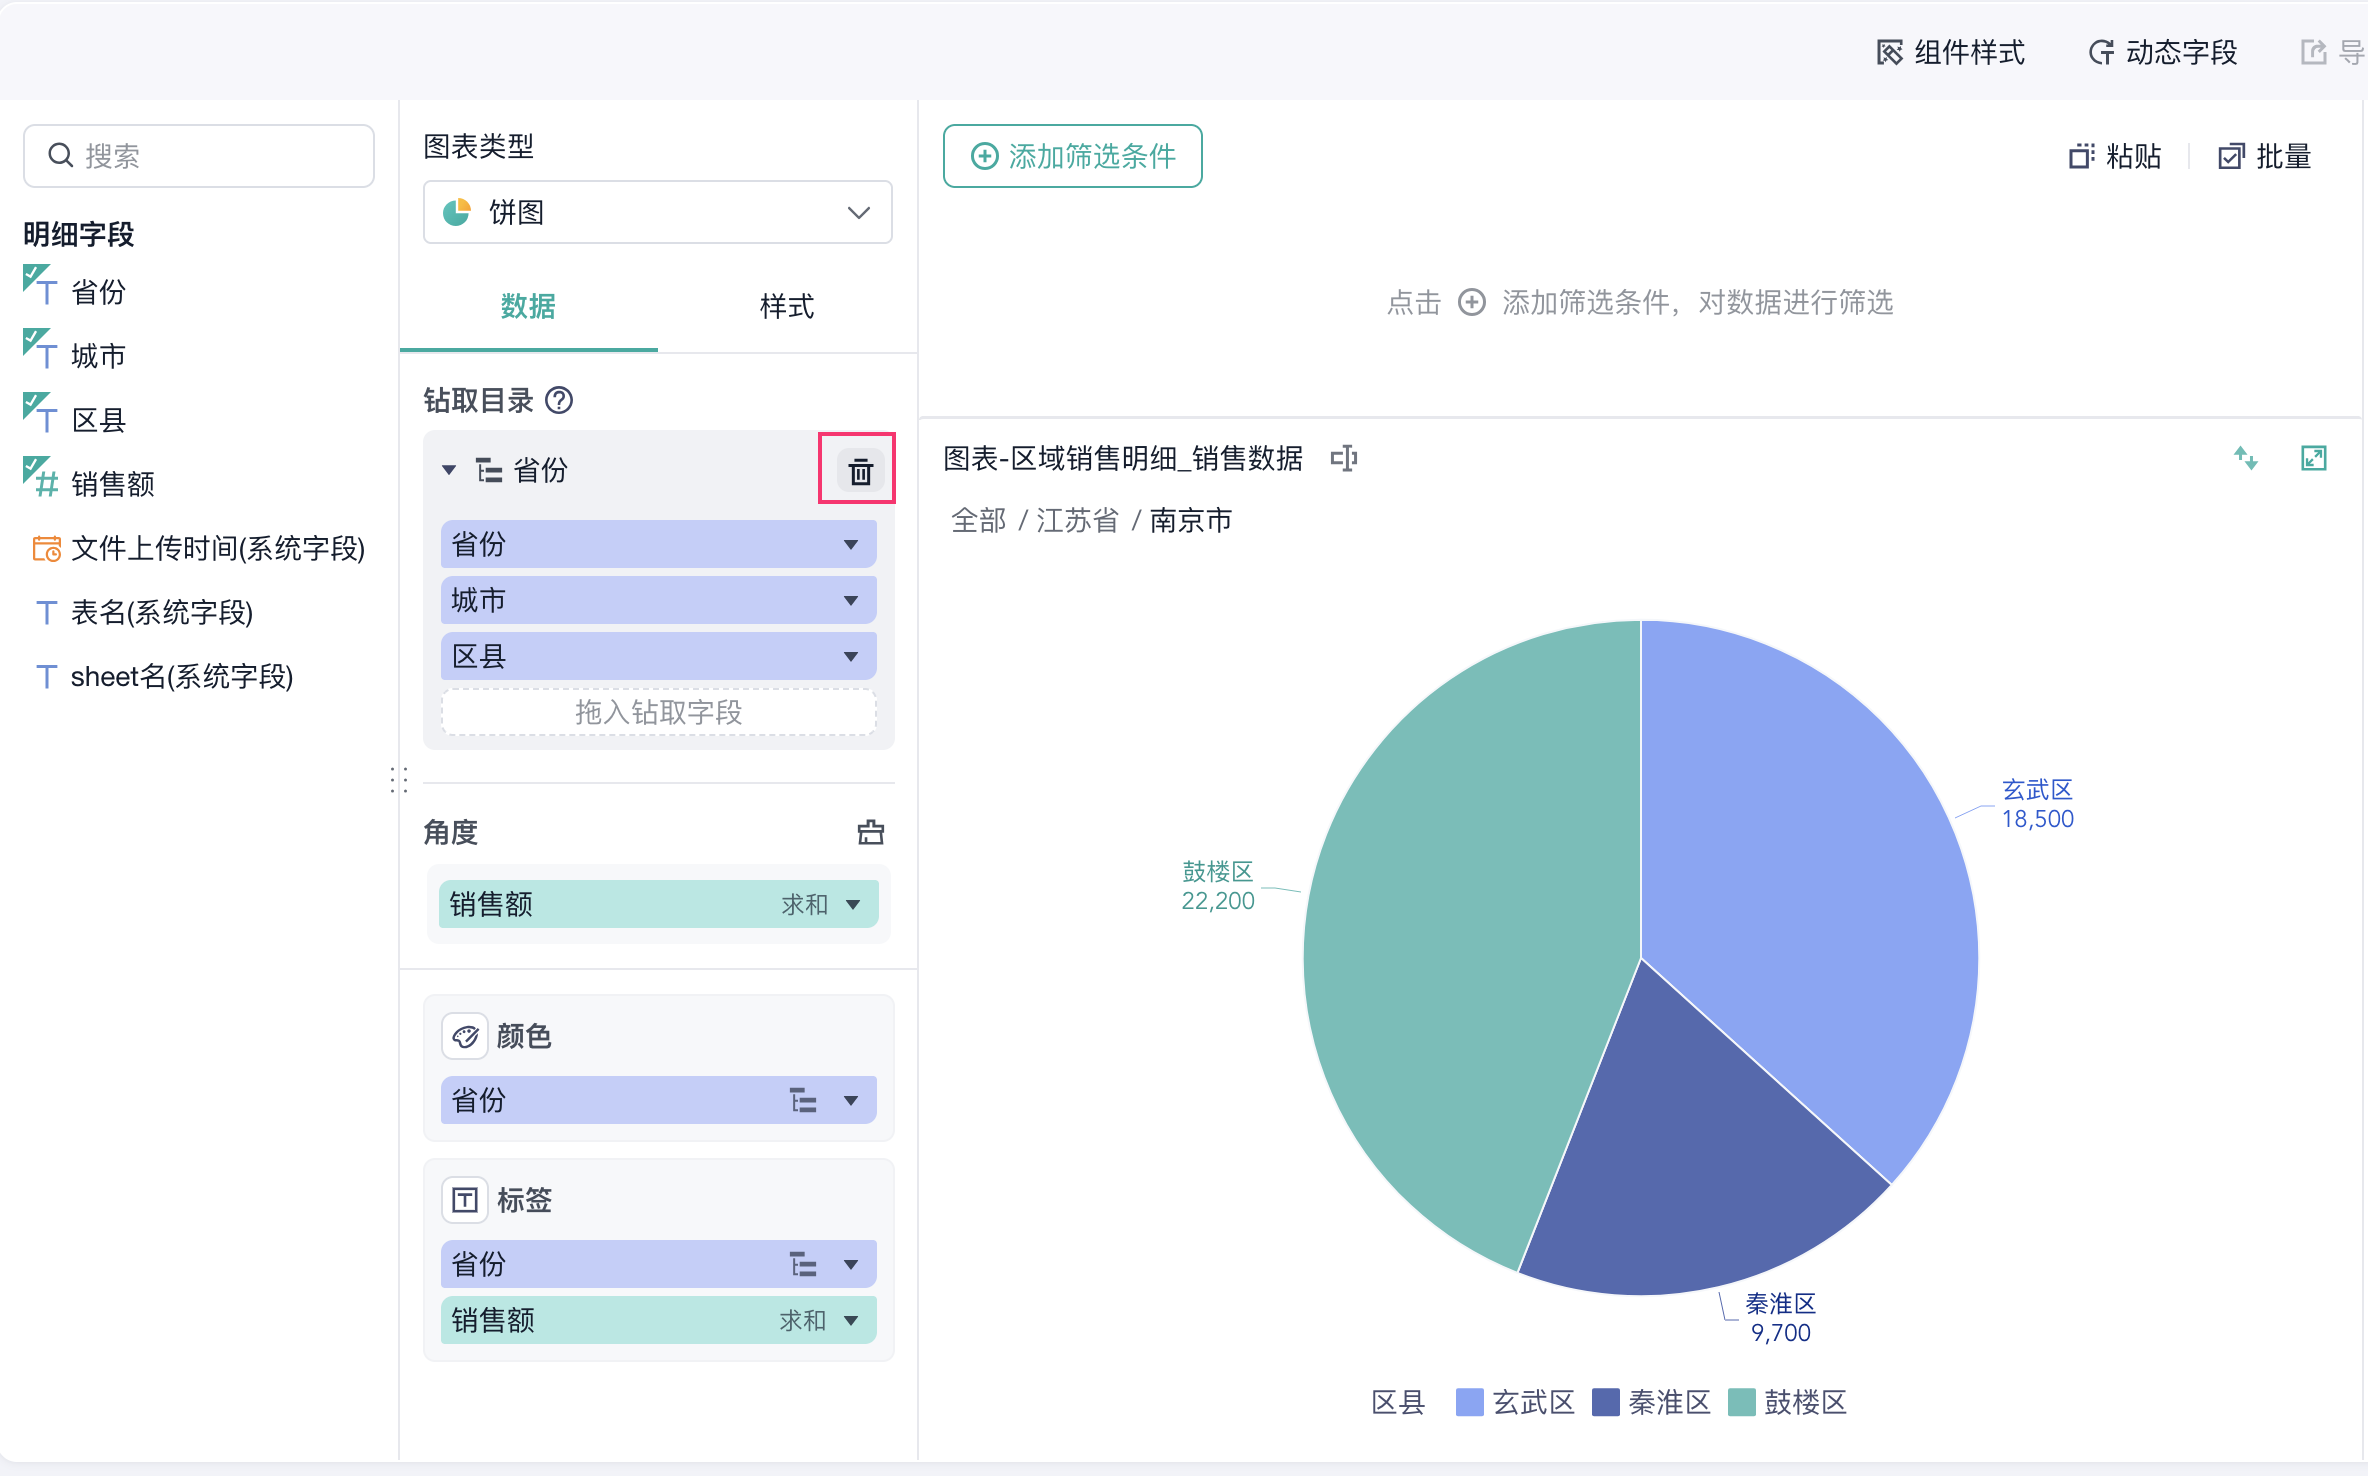Click the panel resize drag handle dots
Image resolution: width=2368 pixels, height=1476 pixels.
point(399,780)
